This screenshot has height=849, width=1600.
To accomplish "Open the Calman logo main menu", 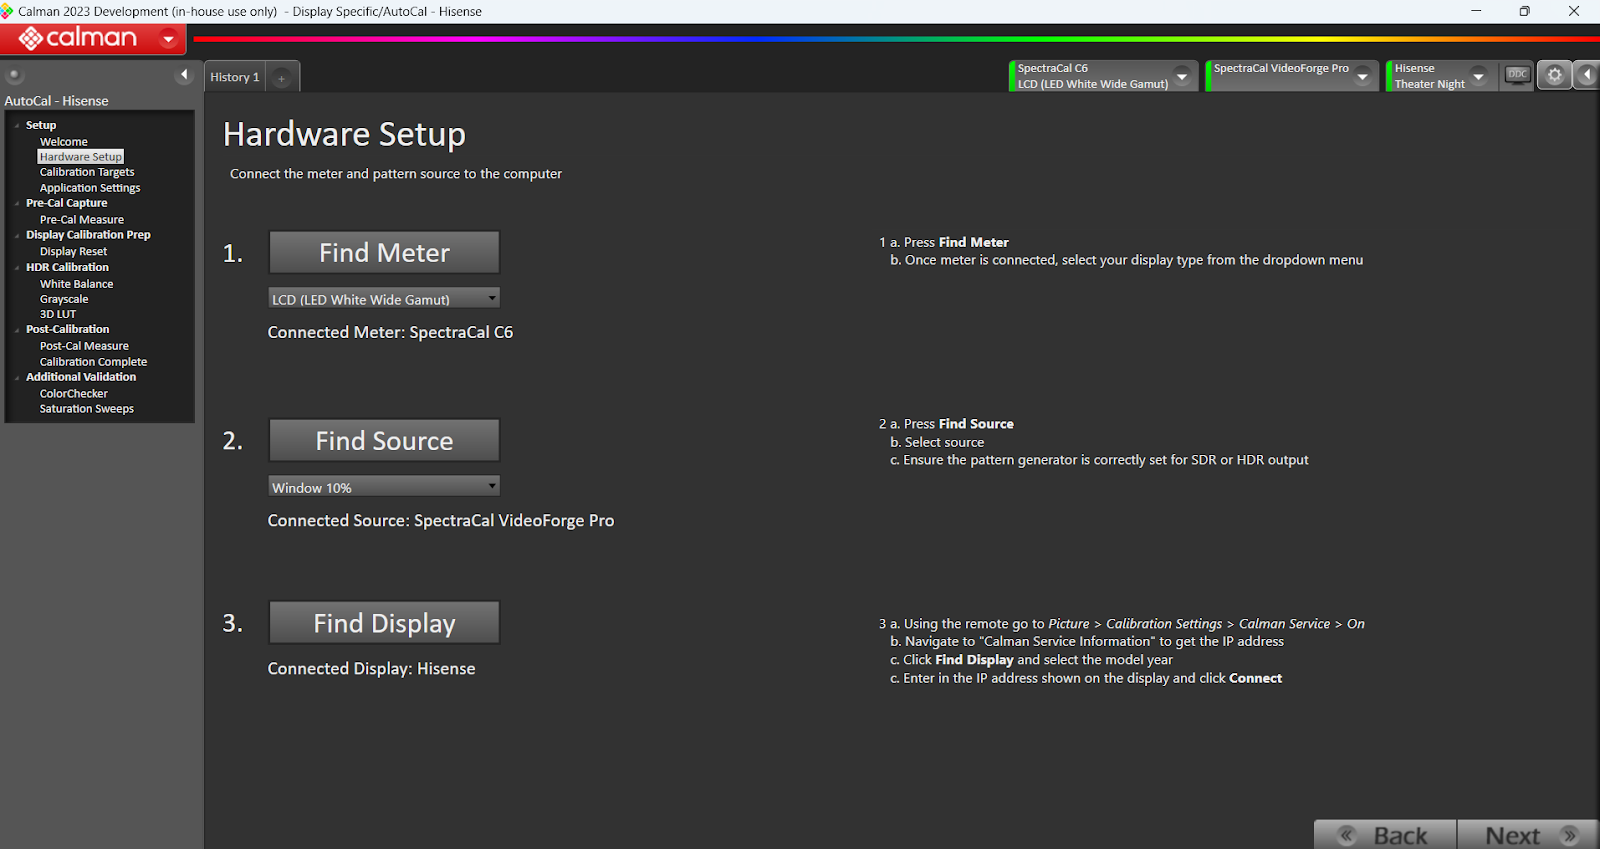I will (x=92, y=39).
